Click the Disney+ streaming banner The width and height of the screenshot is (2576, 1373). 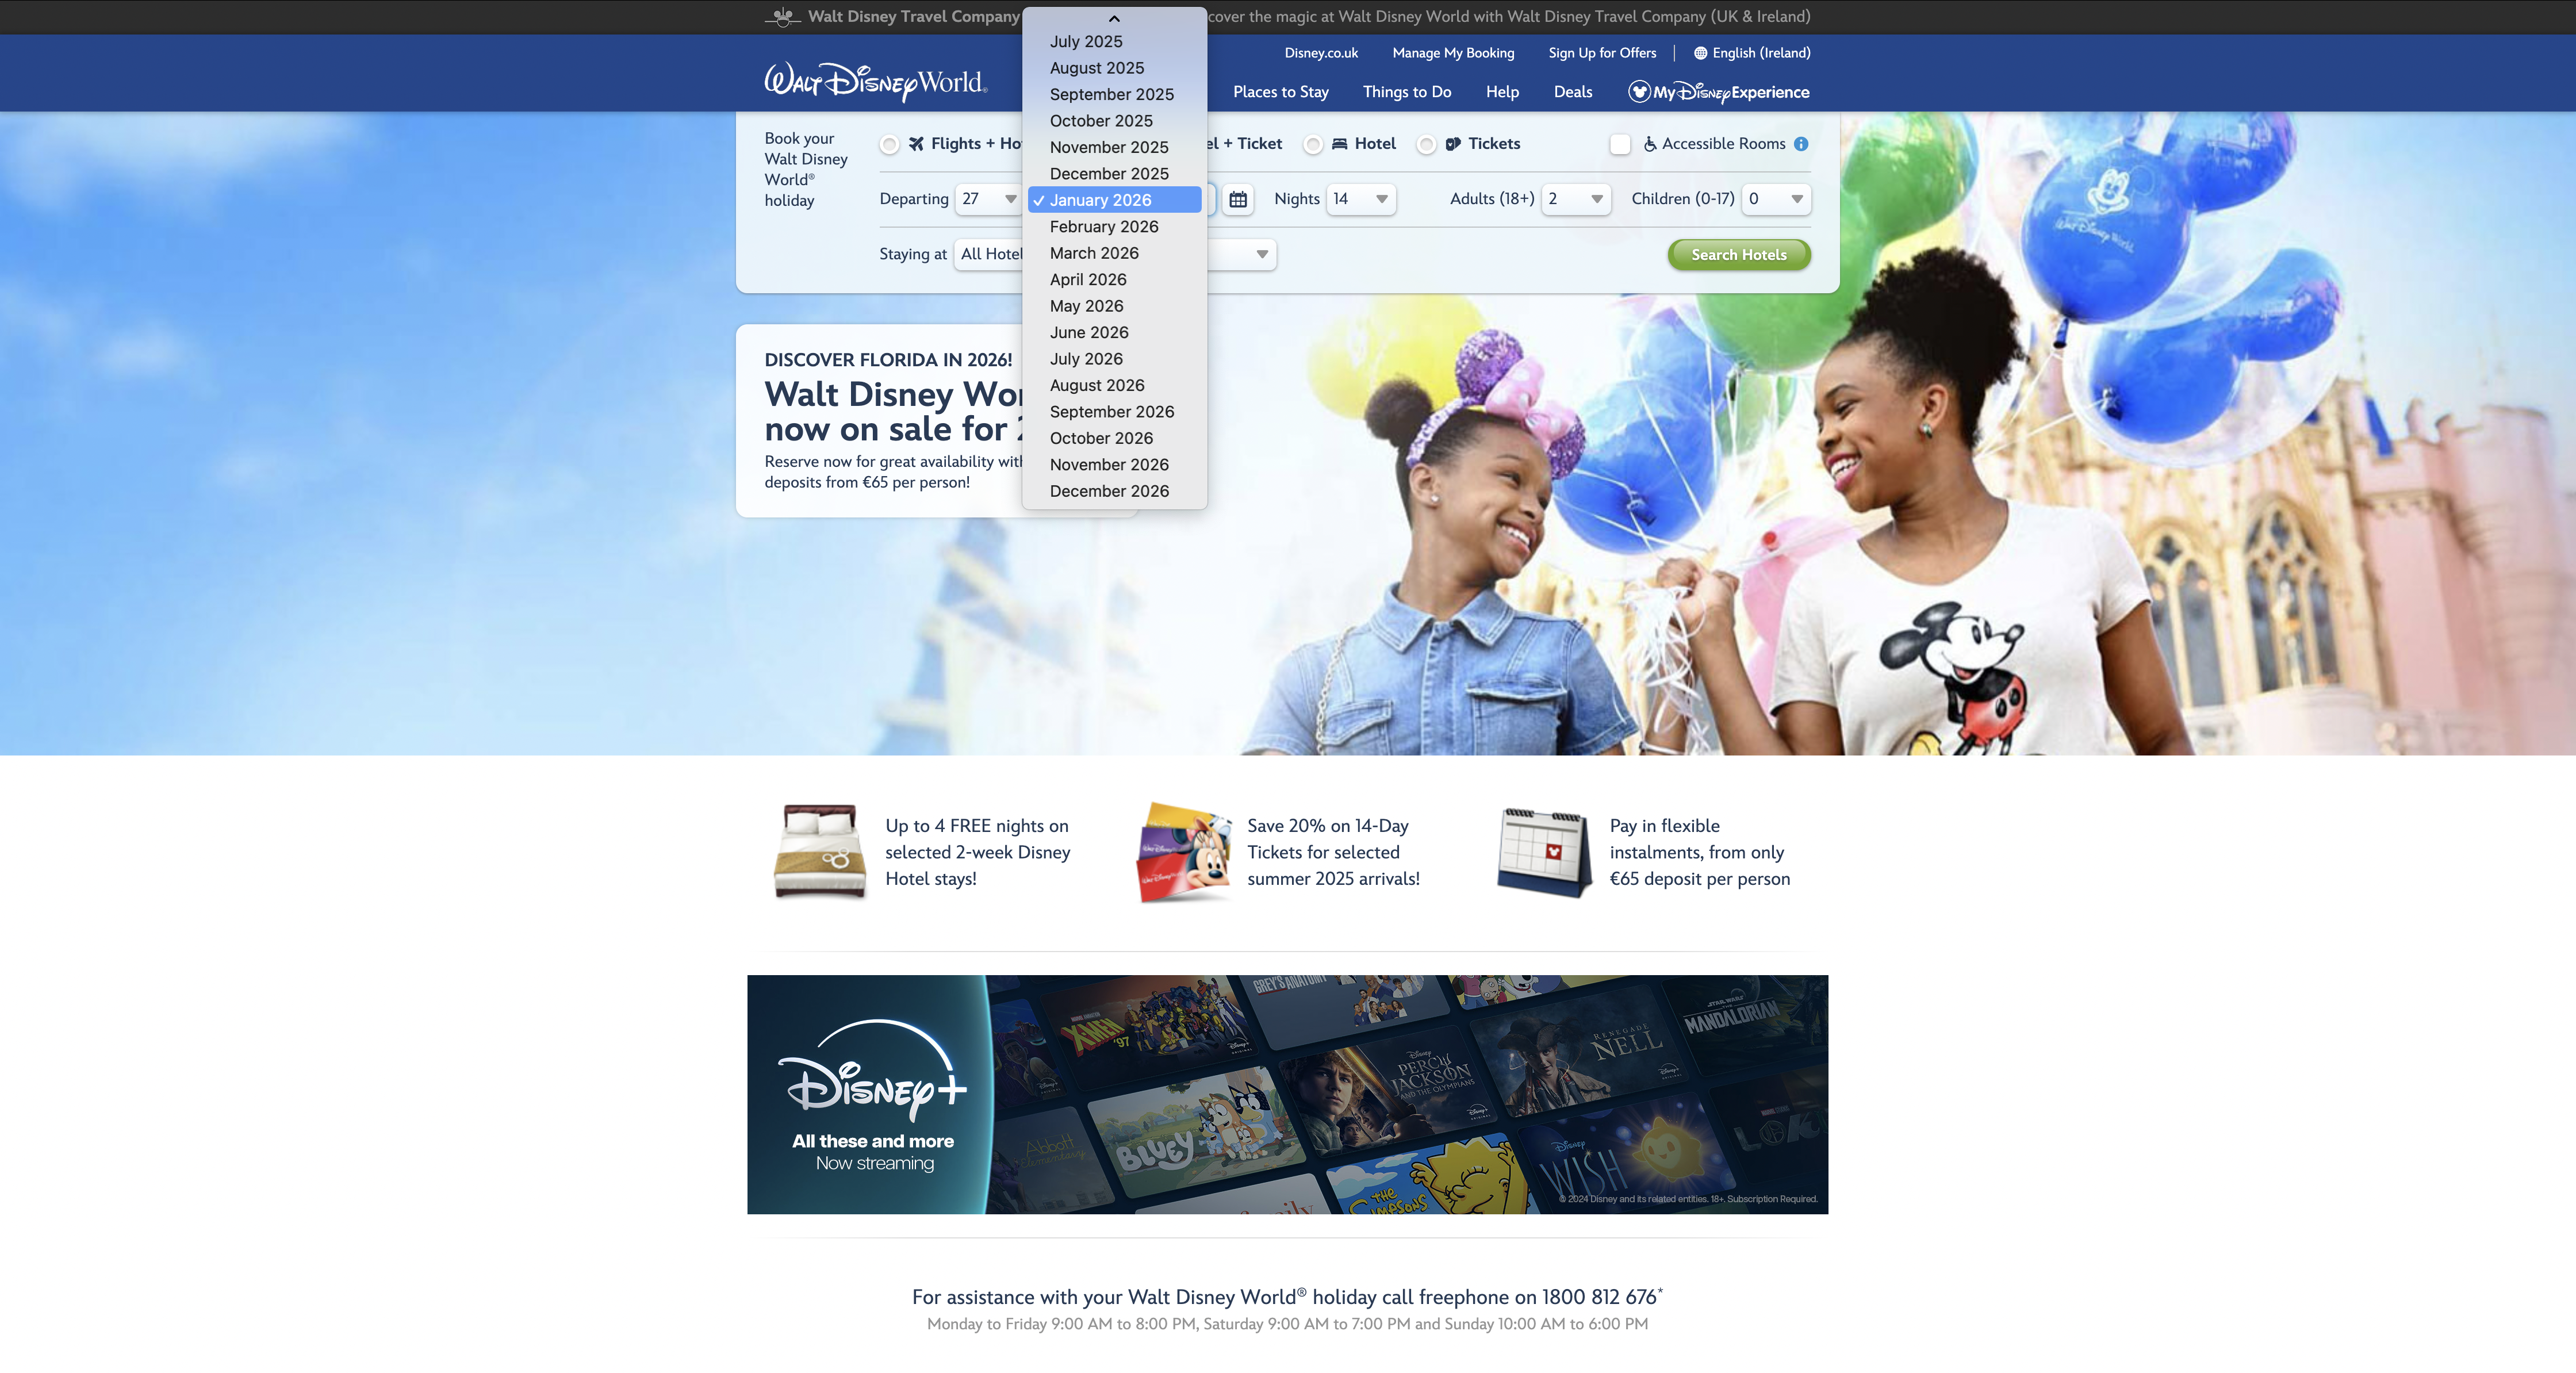pyautogui.click(x=1287, y=1095)
